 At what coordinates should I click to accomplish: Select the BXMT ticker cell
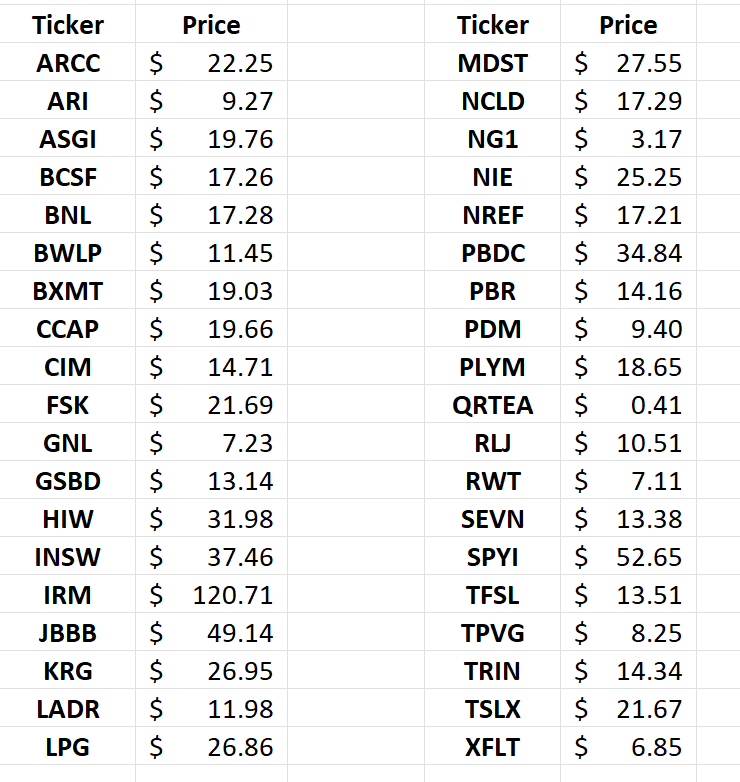point(68,292)
